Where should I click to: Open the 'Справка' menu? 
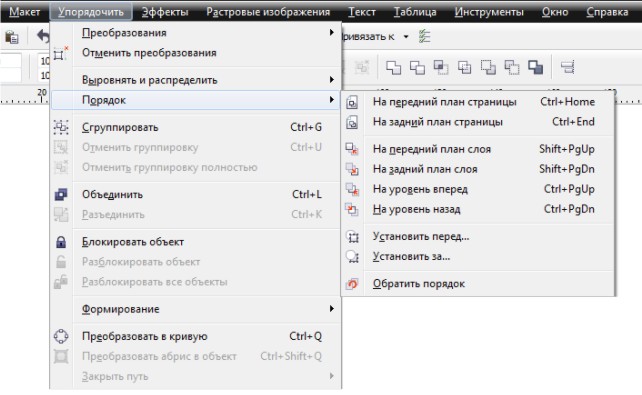tap(607, 12)
